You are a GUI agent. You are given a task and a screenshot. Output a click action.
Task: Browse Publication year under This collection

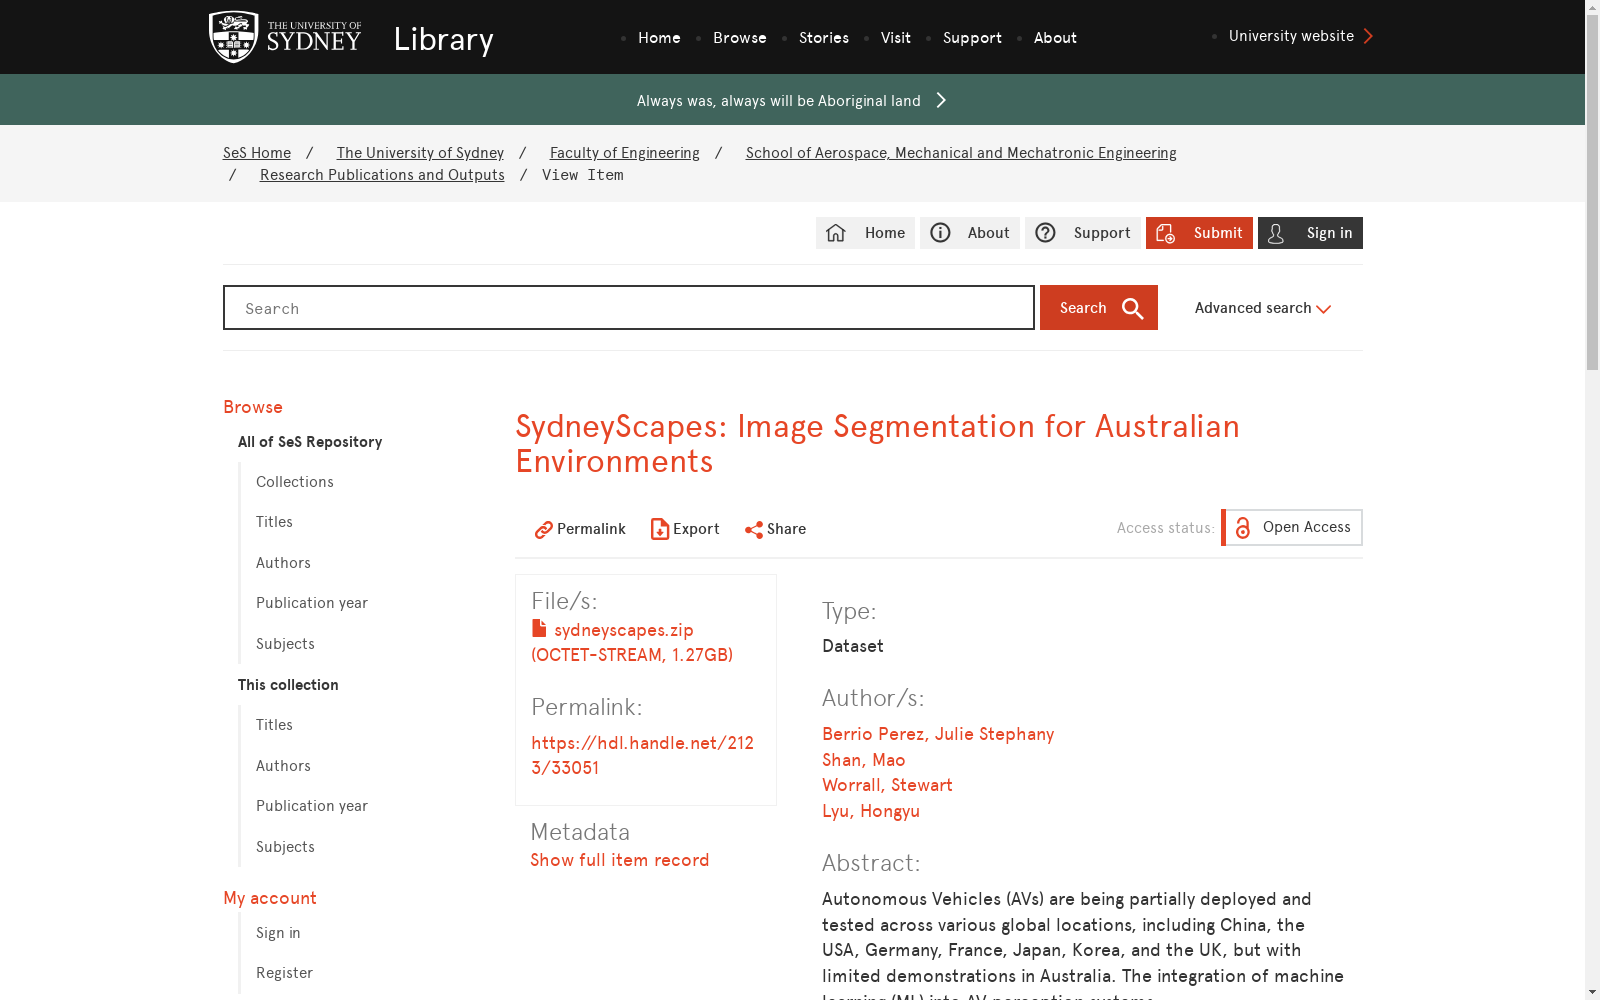point(312,806)
